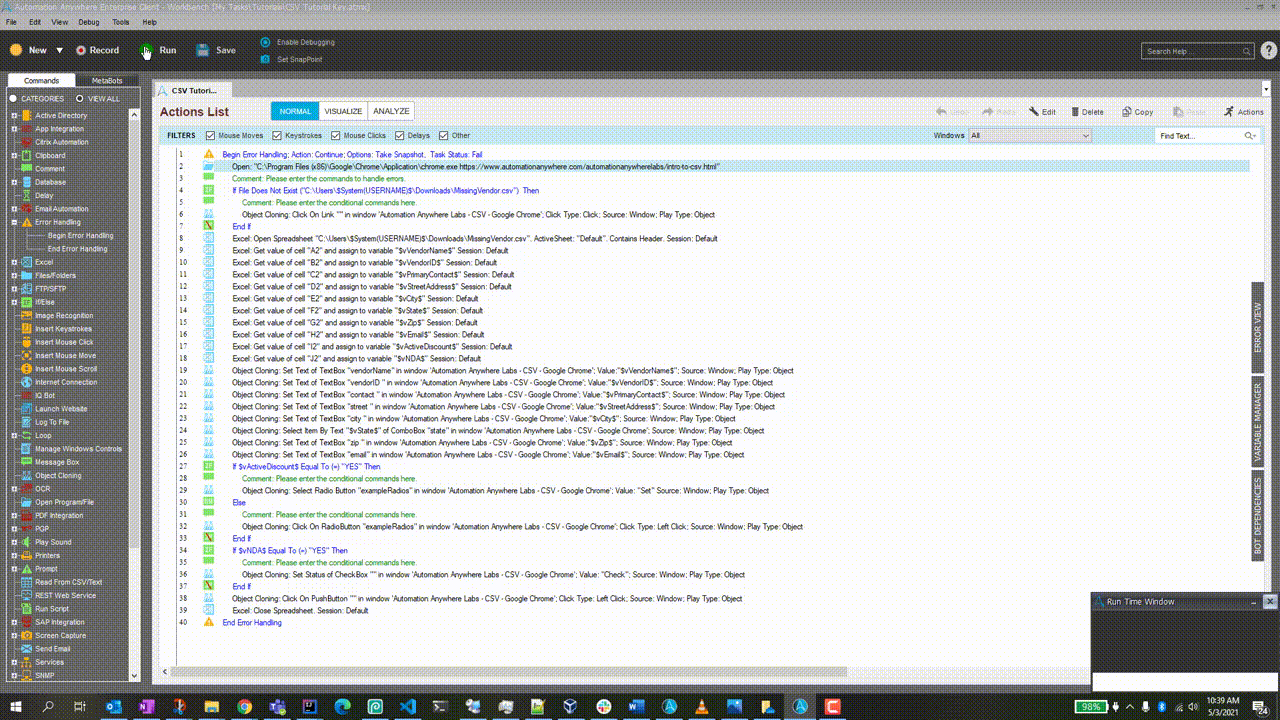The height and width of the screenshot is (720, 1280).
Task: Open the Windows filter dropdown showing All
Action: [1029, 135]
